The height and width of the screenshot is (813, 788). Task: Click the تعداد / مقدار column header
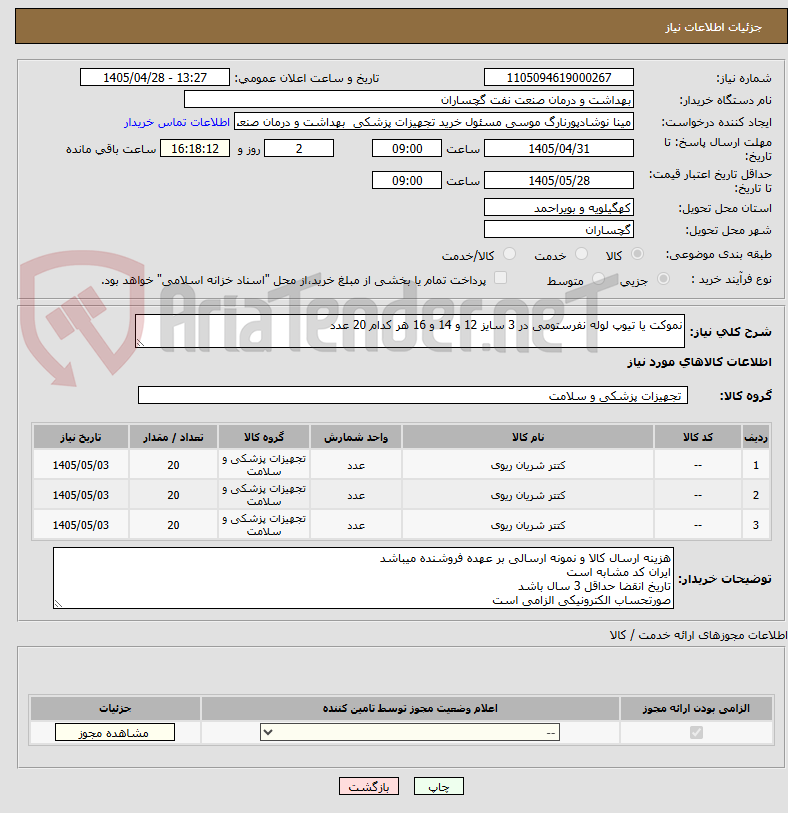(173, 437)
